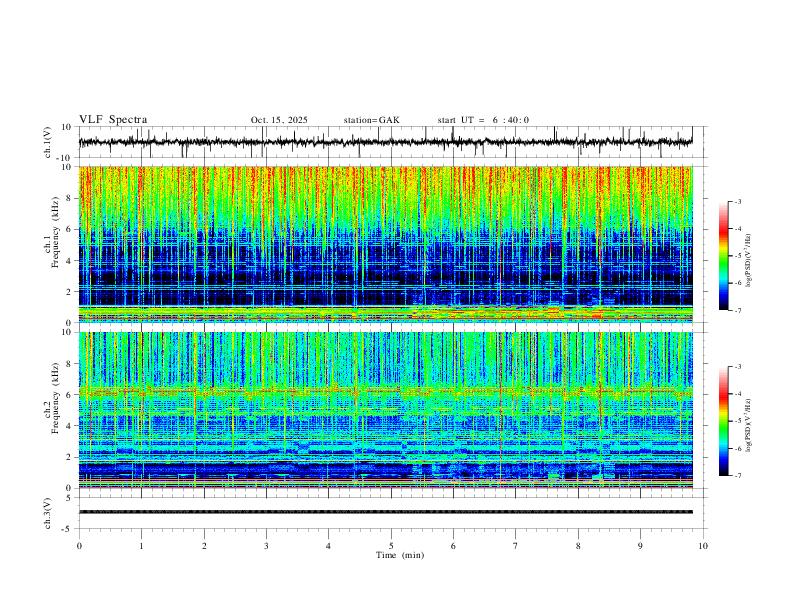The height and width of the screenshot is (612, 792).
Task: Click tick label "3" on the time axis
Action: [x=266, y=546]
